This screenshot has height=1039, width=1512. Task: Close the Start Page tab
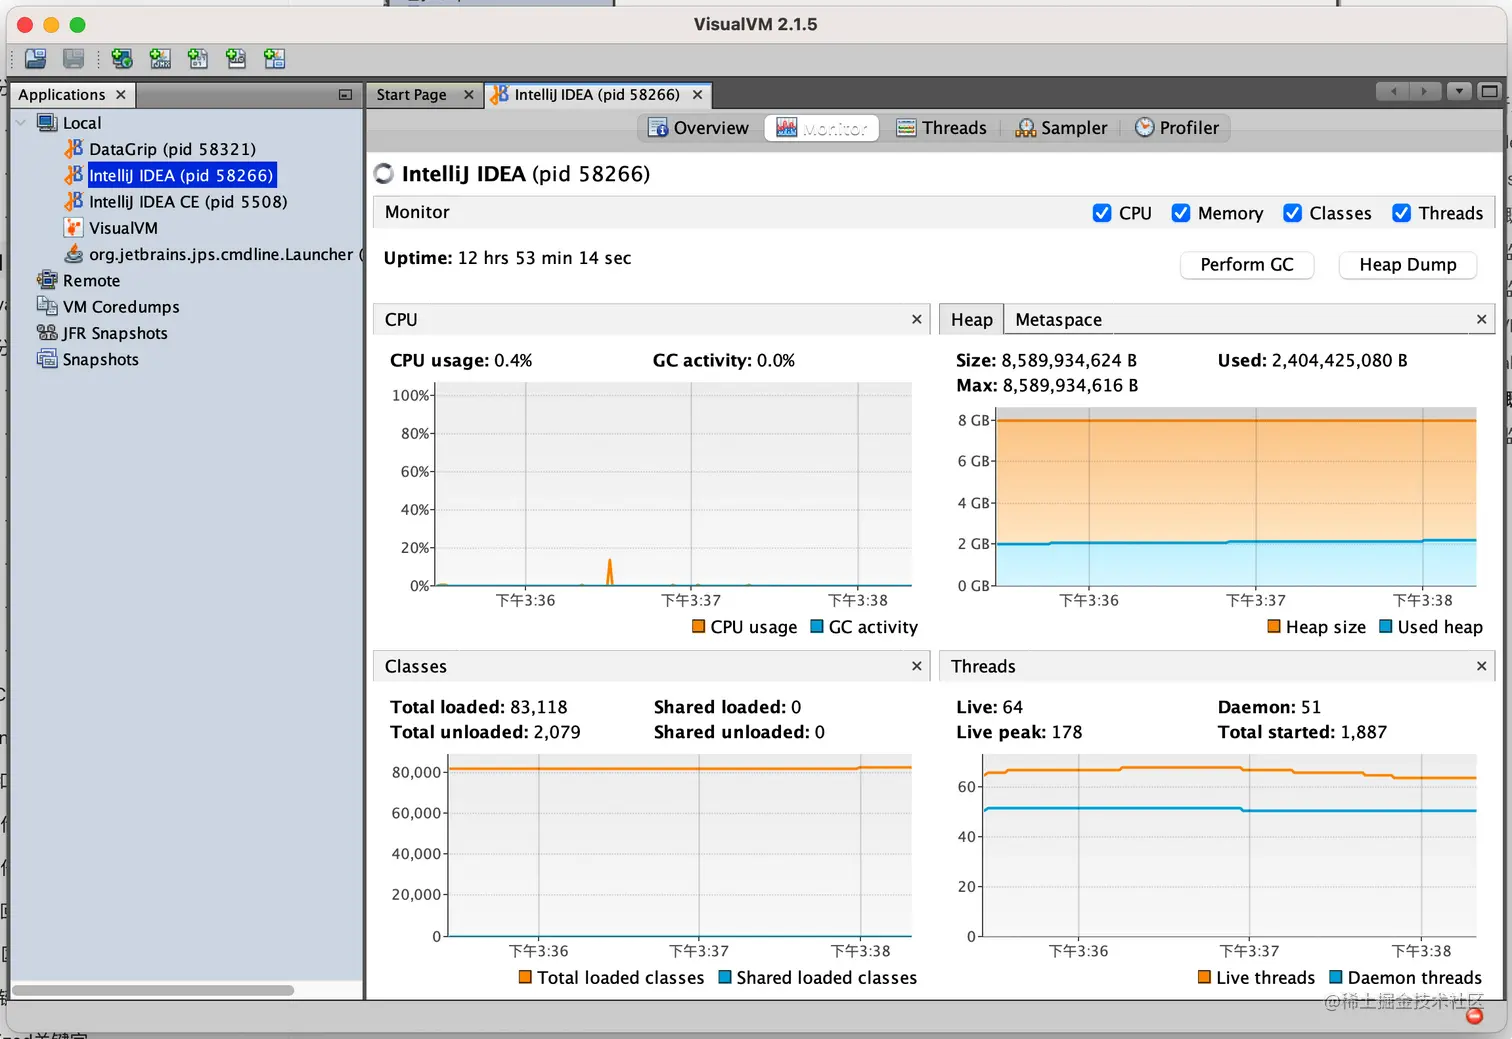(468, 95)
